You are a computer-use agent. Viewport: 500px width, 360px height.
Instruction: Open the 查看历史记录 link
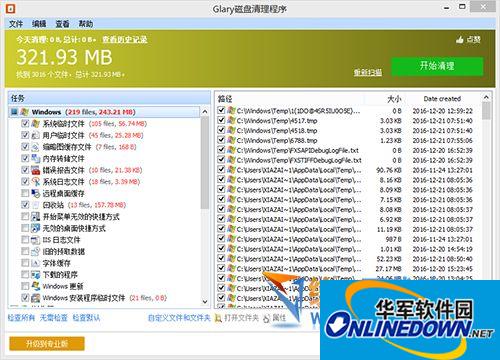click(125, 40)
